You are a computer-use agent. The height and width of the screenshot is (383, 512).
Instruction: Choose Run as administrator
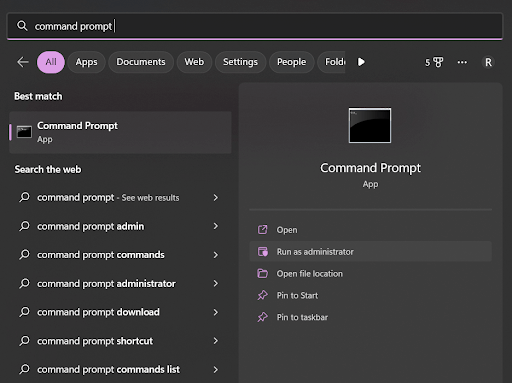[x=370, y=252]
